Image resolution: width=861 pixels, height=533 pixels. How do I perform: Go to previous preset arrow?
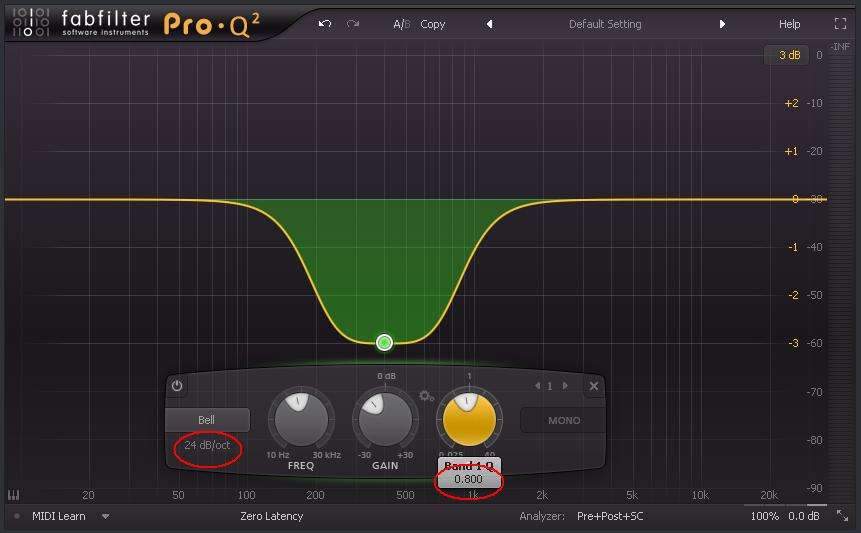[489, 24]
